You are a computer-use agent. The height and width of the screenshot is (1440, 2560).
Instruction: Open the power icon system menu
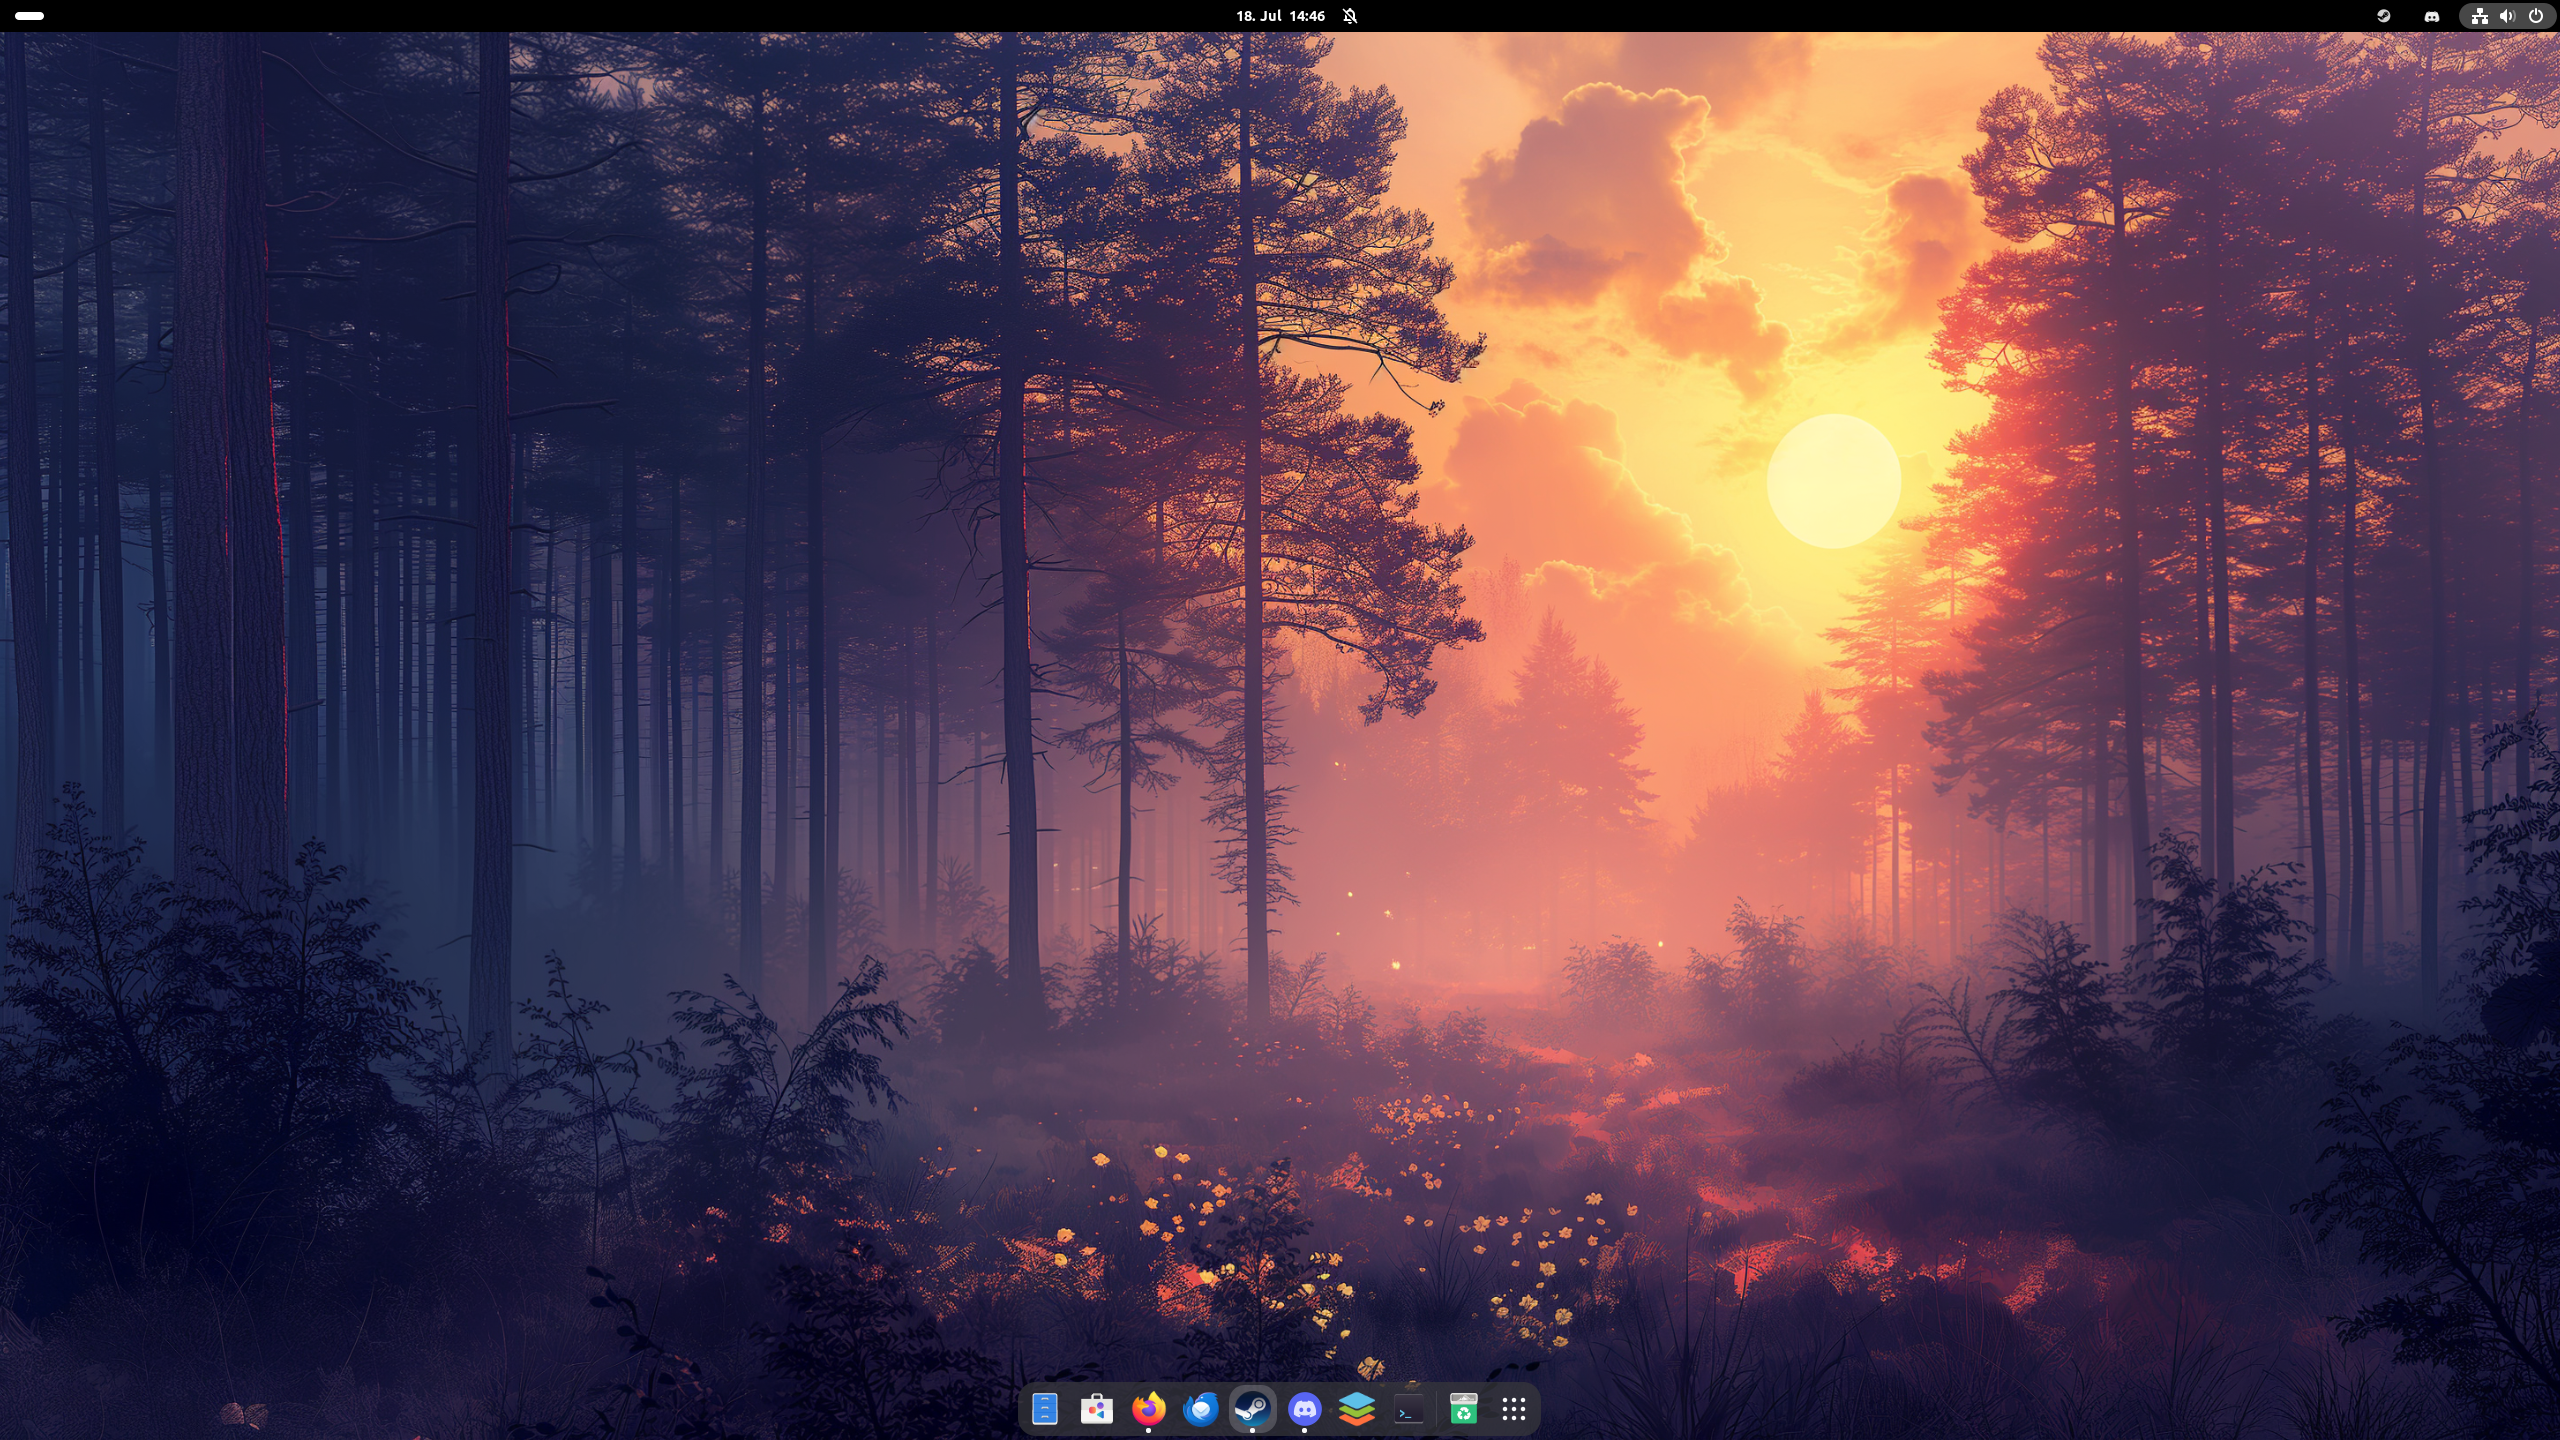point(2536,16)
